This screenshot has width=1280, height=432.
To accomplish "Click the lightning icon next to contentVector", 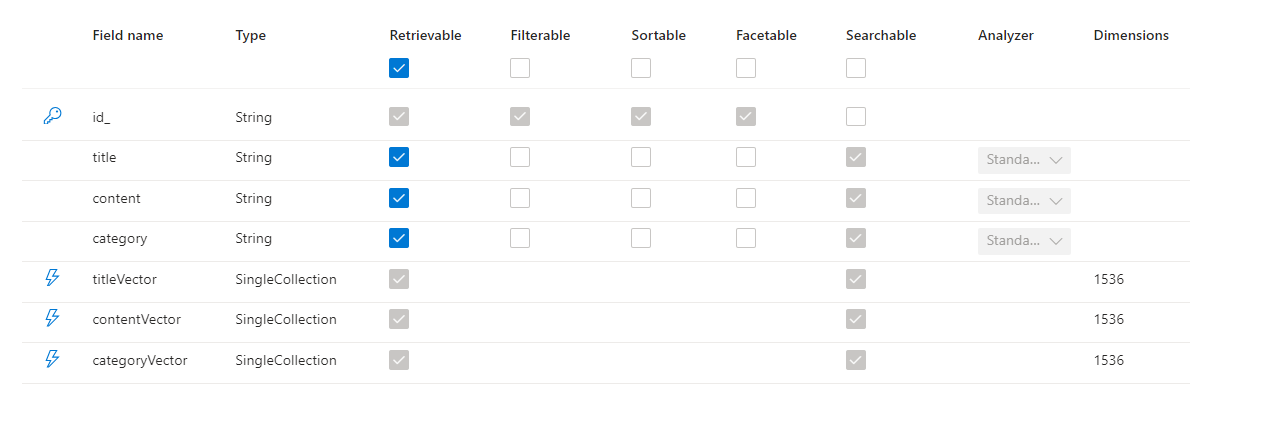I will (52, 319).
